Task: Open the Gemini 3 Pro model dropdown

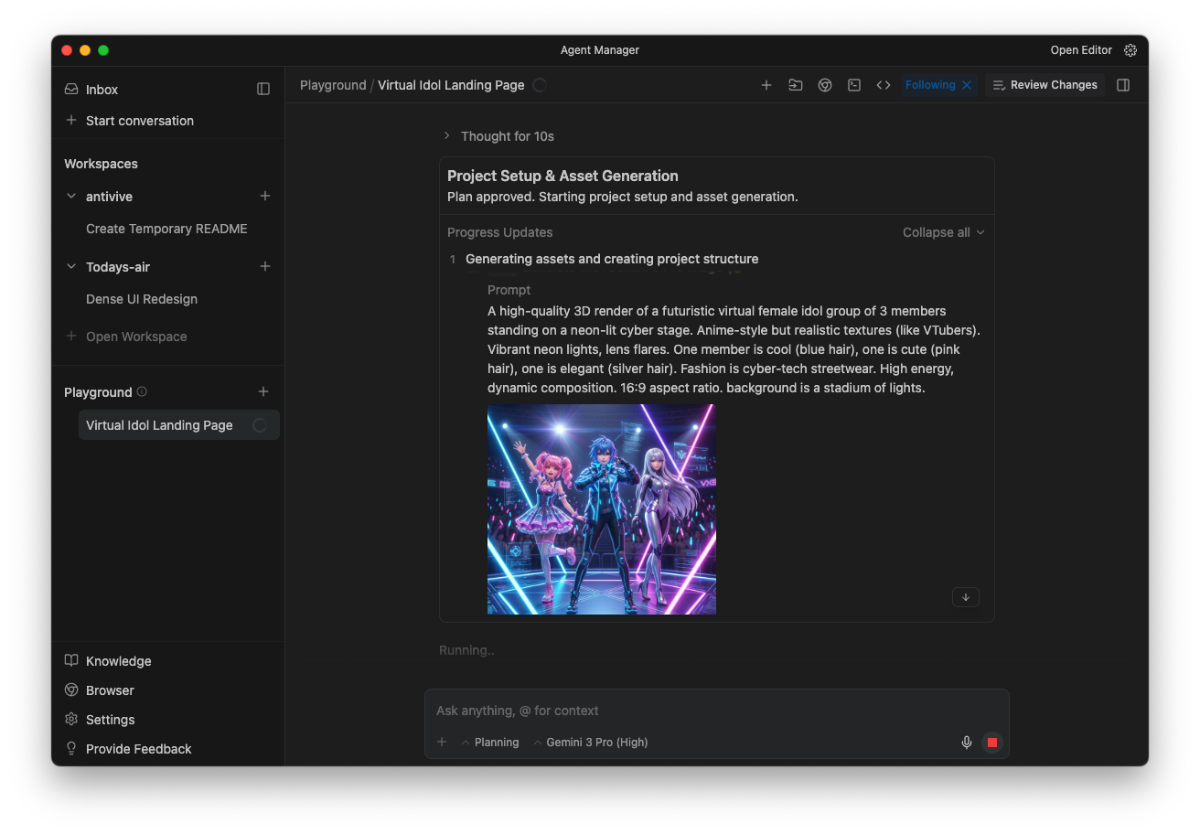Action: coord(591,742)
